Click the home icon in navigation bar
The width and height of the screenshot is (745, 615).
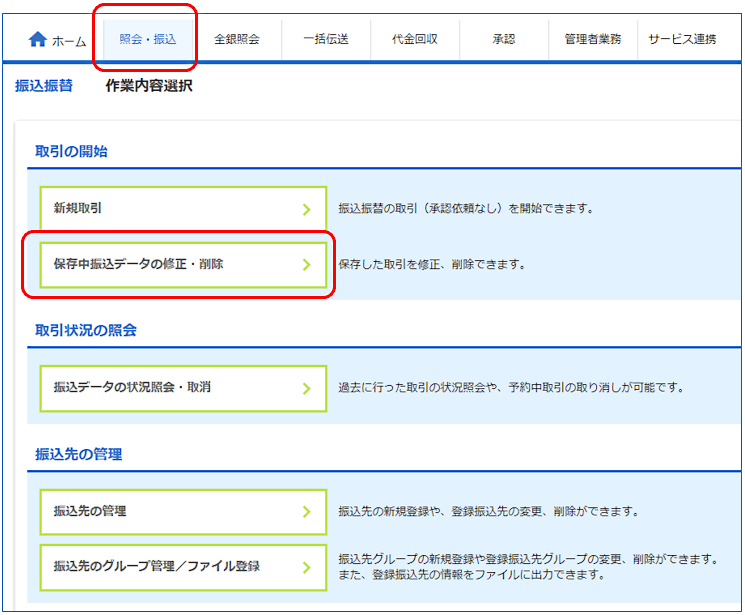38,39
